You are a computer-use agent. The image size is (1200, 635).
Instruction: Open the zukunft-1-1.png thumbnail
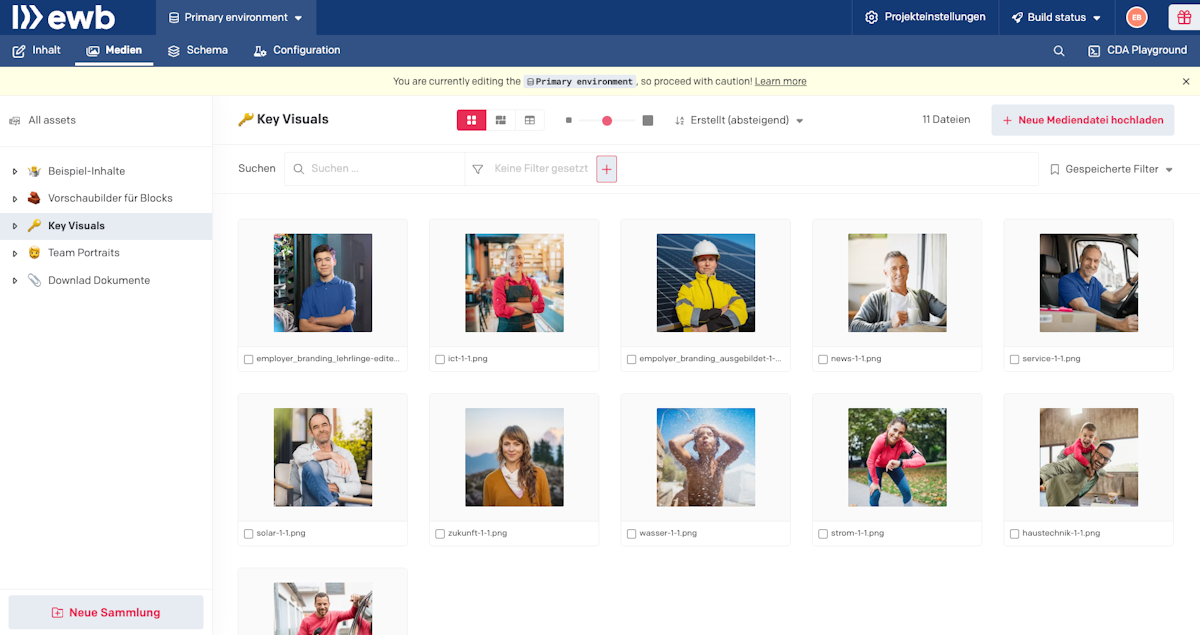[514, 457]
